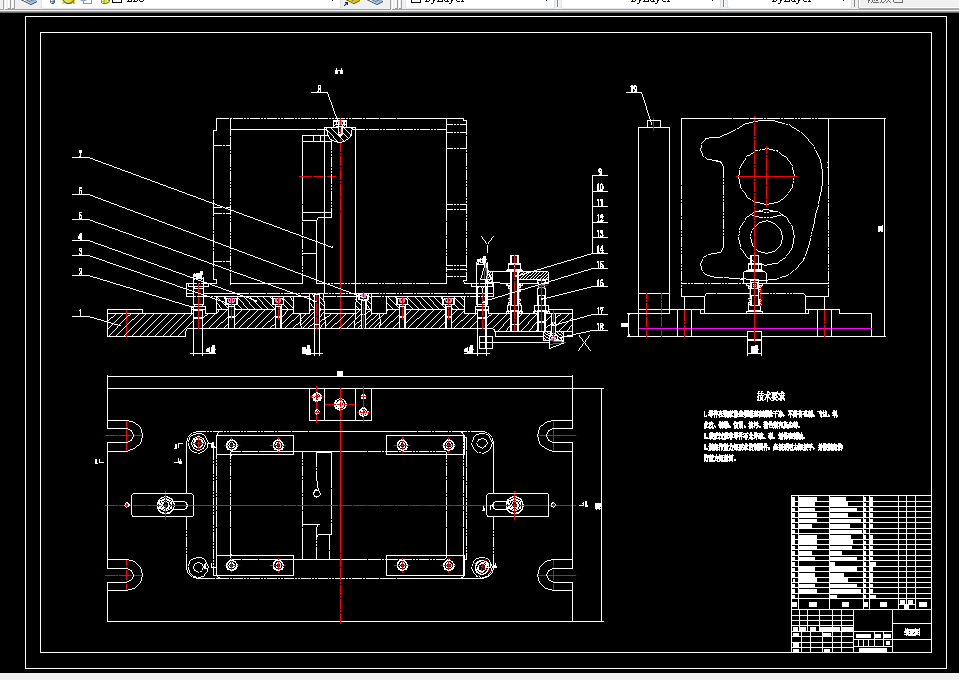Select part callout number 12 label
The width and height of the screenshot is (959, 680).
click(x=600, y=218)
